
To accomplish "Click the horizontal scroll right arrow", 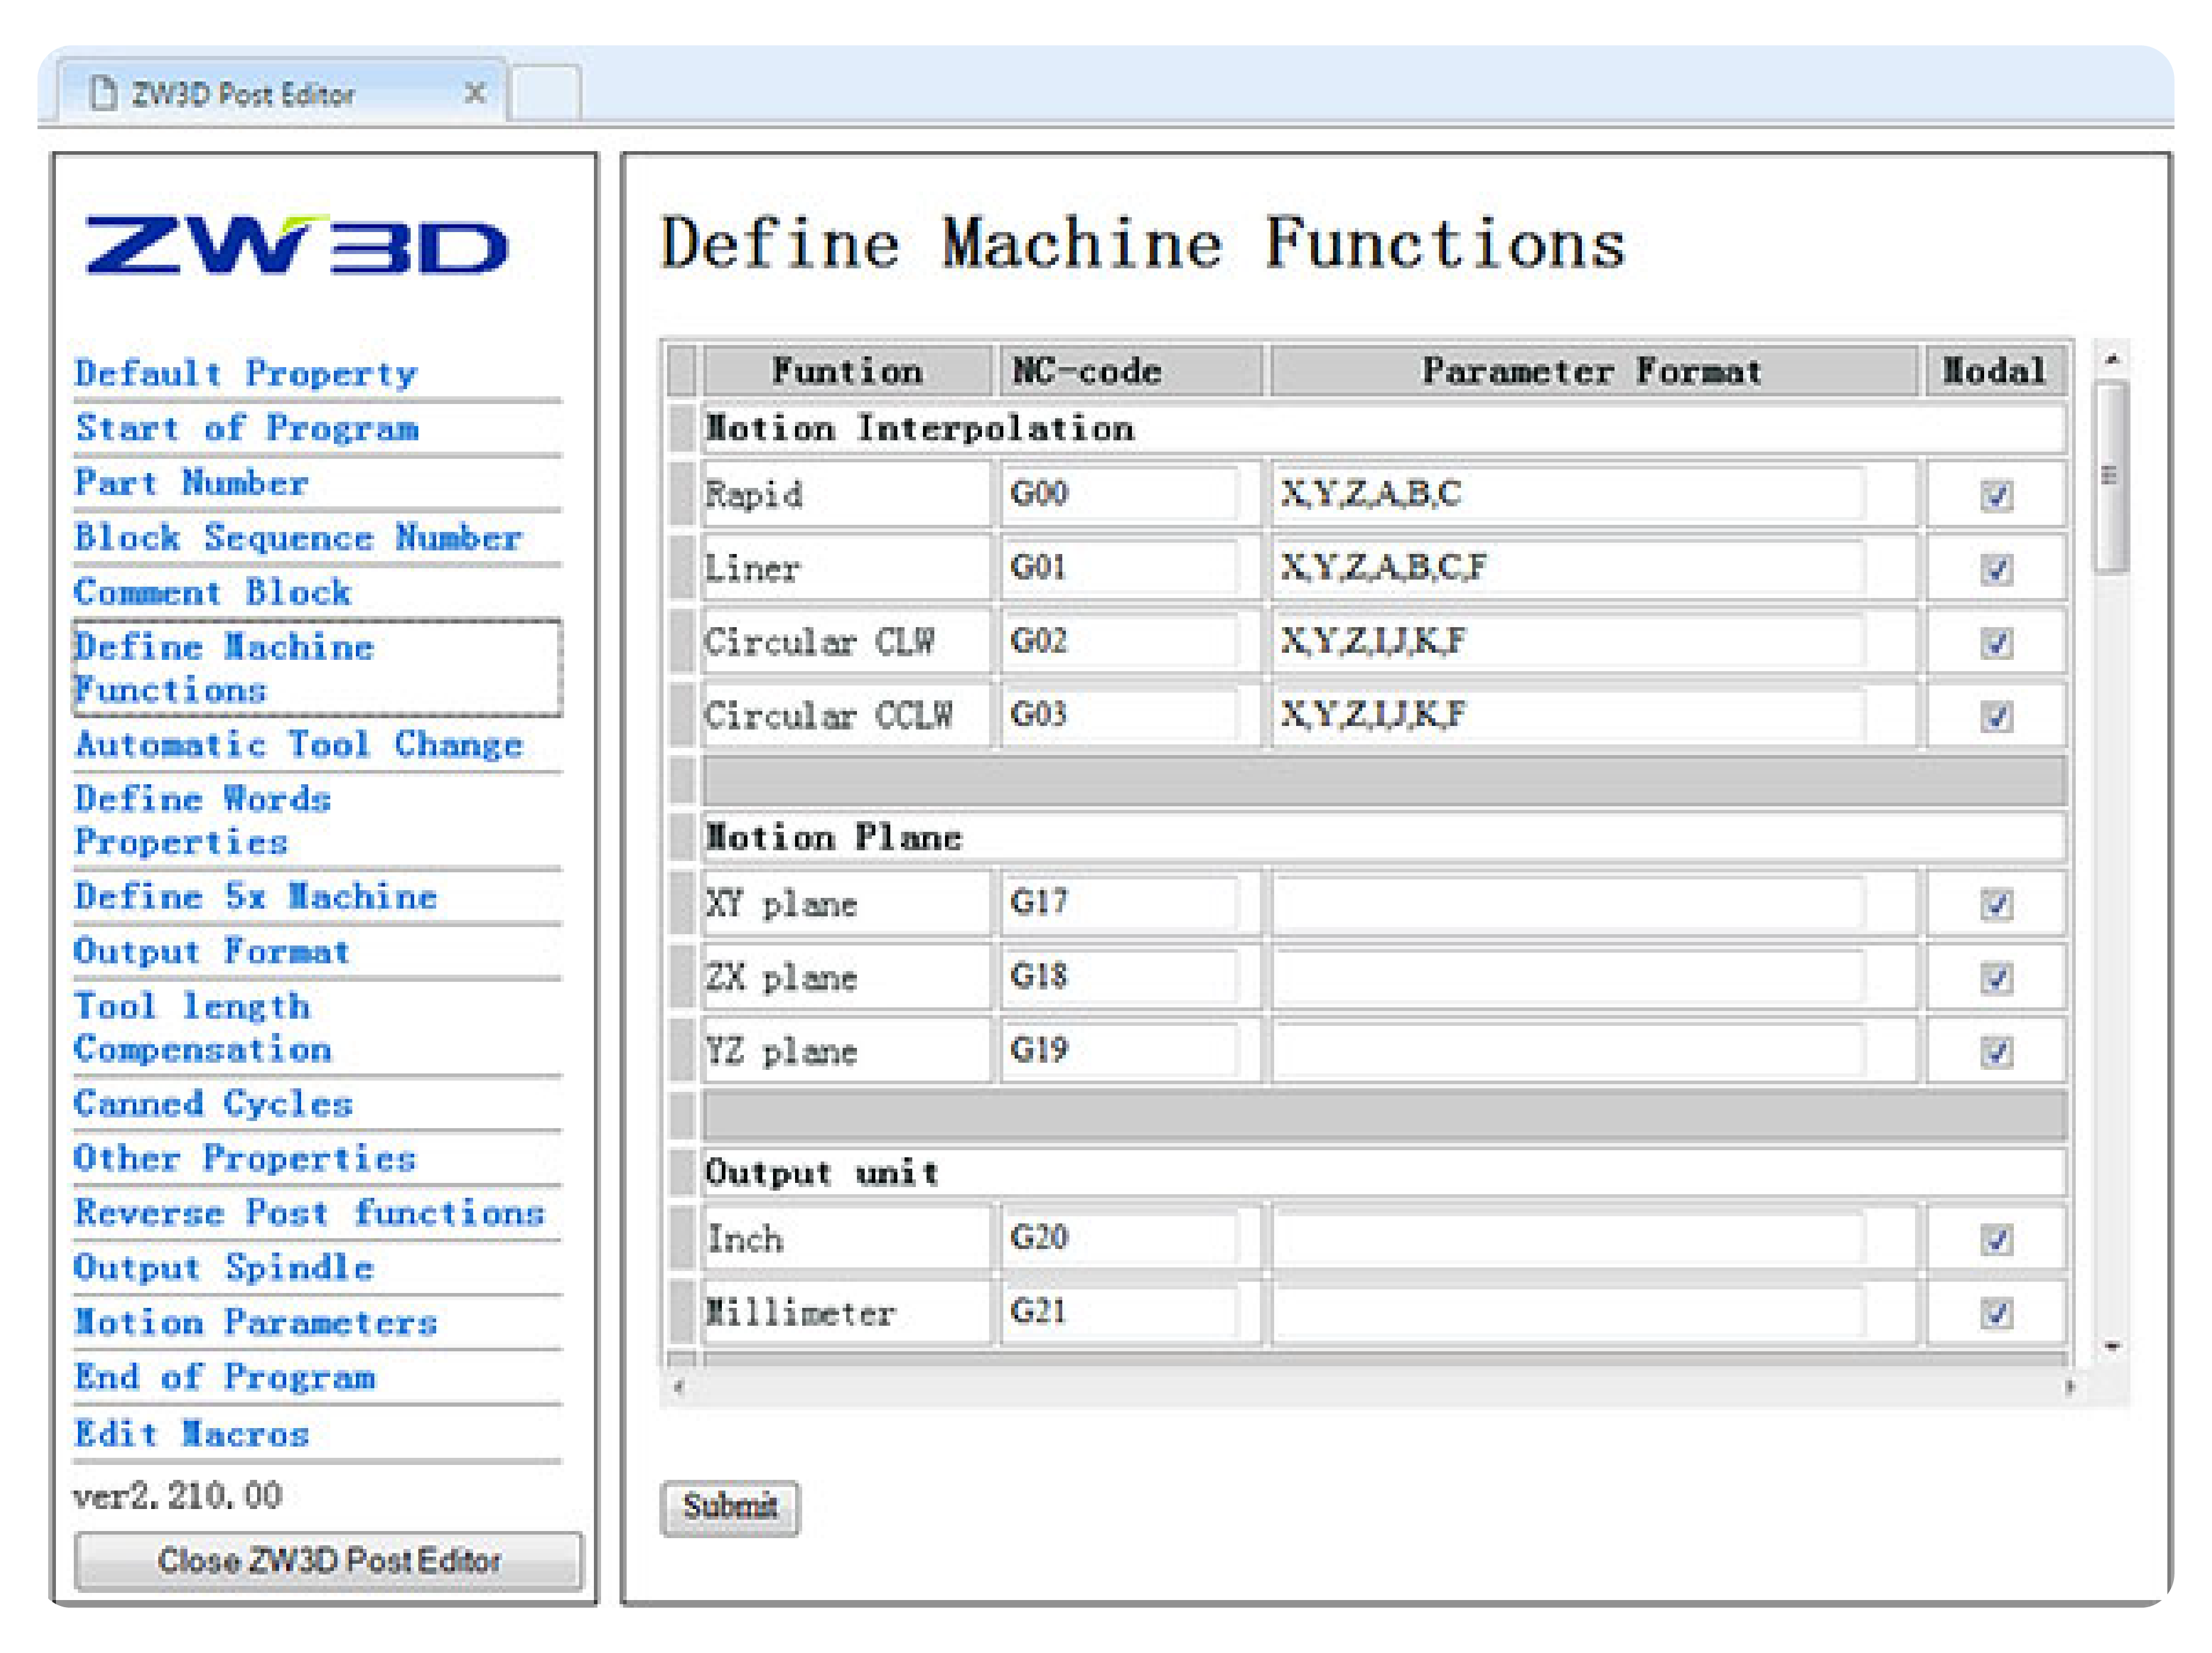I will 2069,1386.
